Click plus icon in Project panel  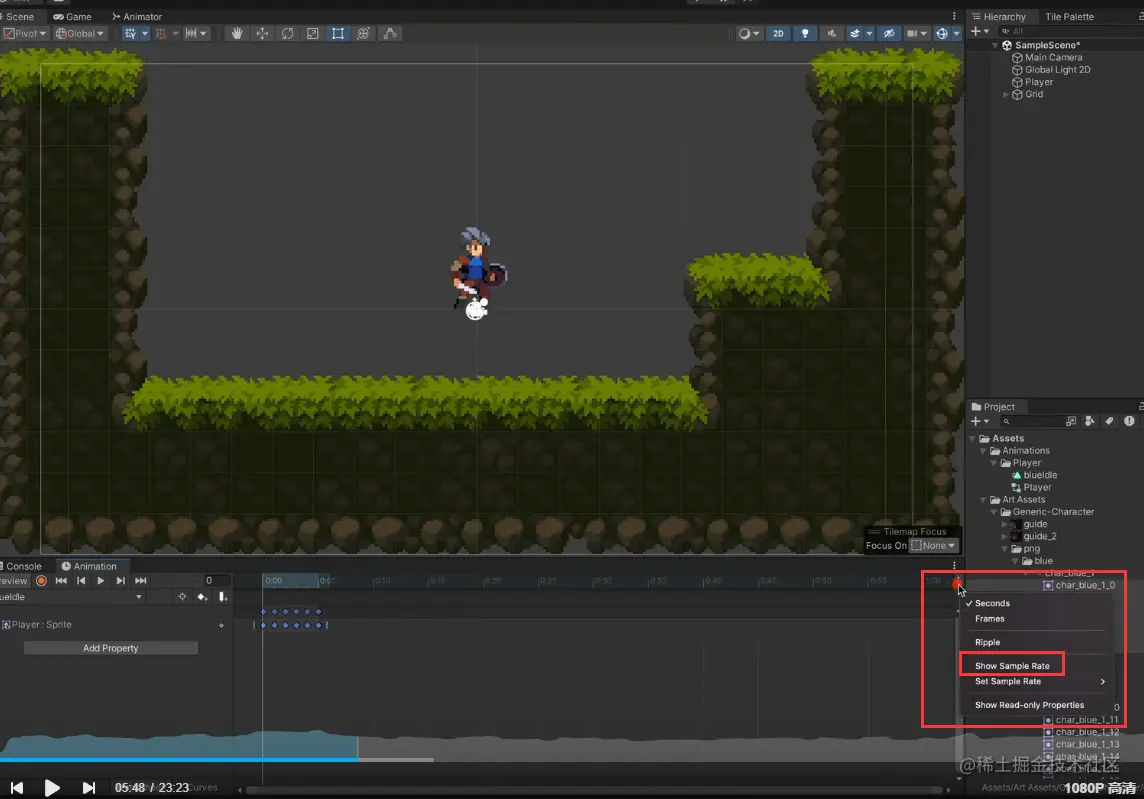[975, 421]
